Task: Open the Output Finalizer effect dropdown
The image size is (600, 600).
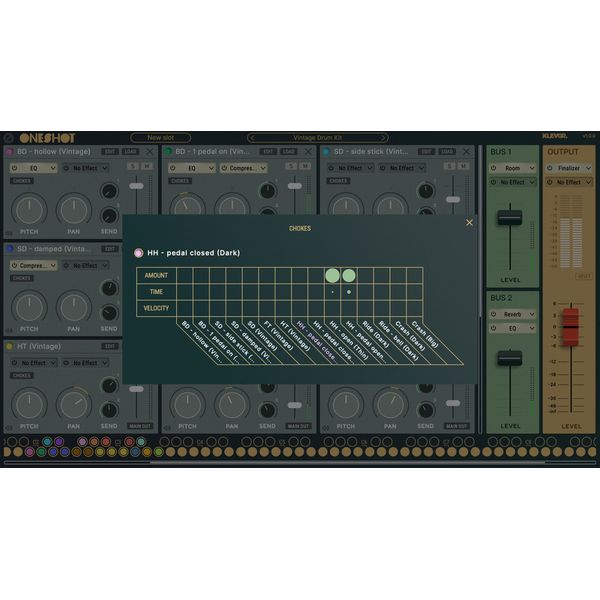Action: (x=573, y=168)
